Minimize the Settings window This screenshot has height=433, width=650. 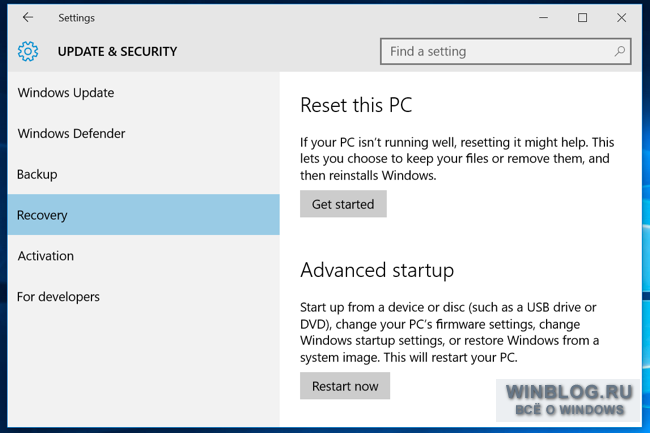coord(543,17)
